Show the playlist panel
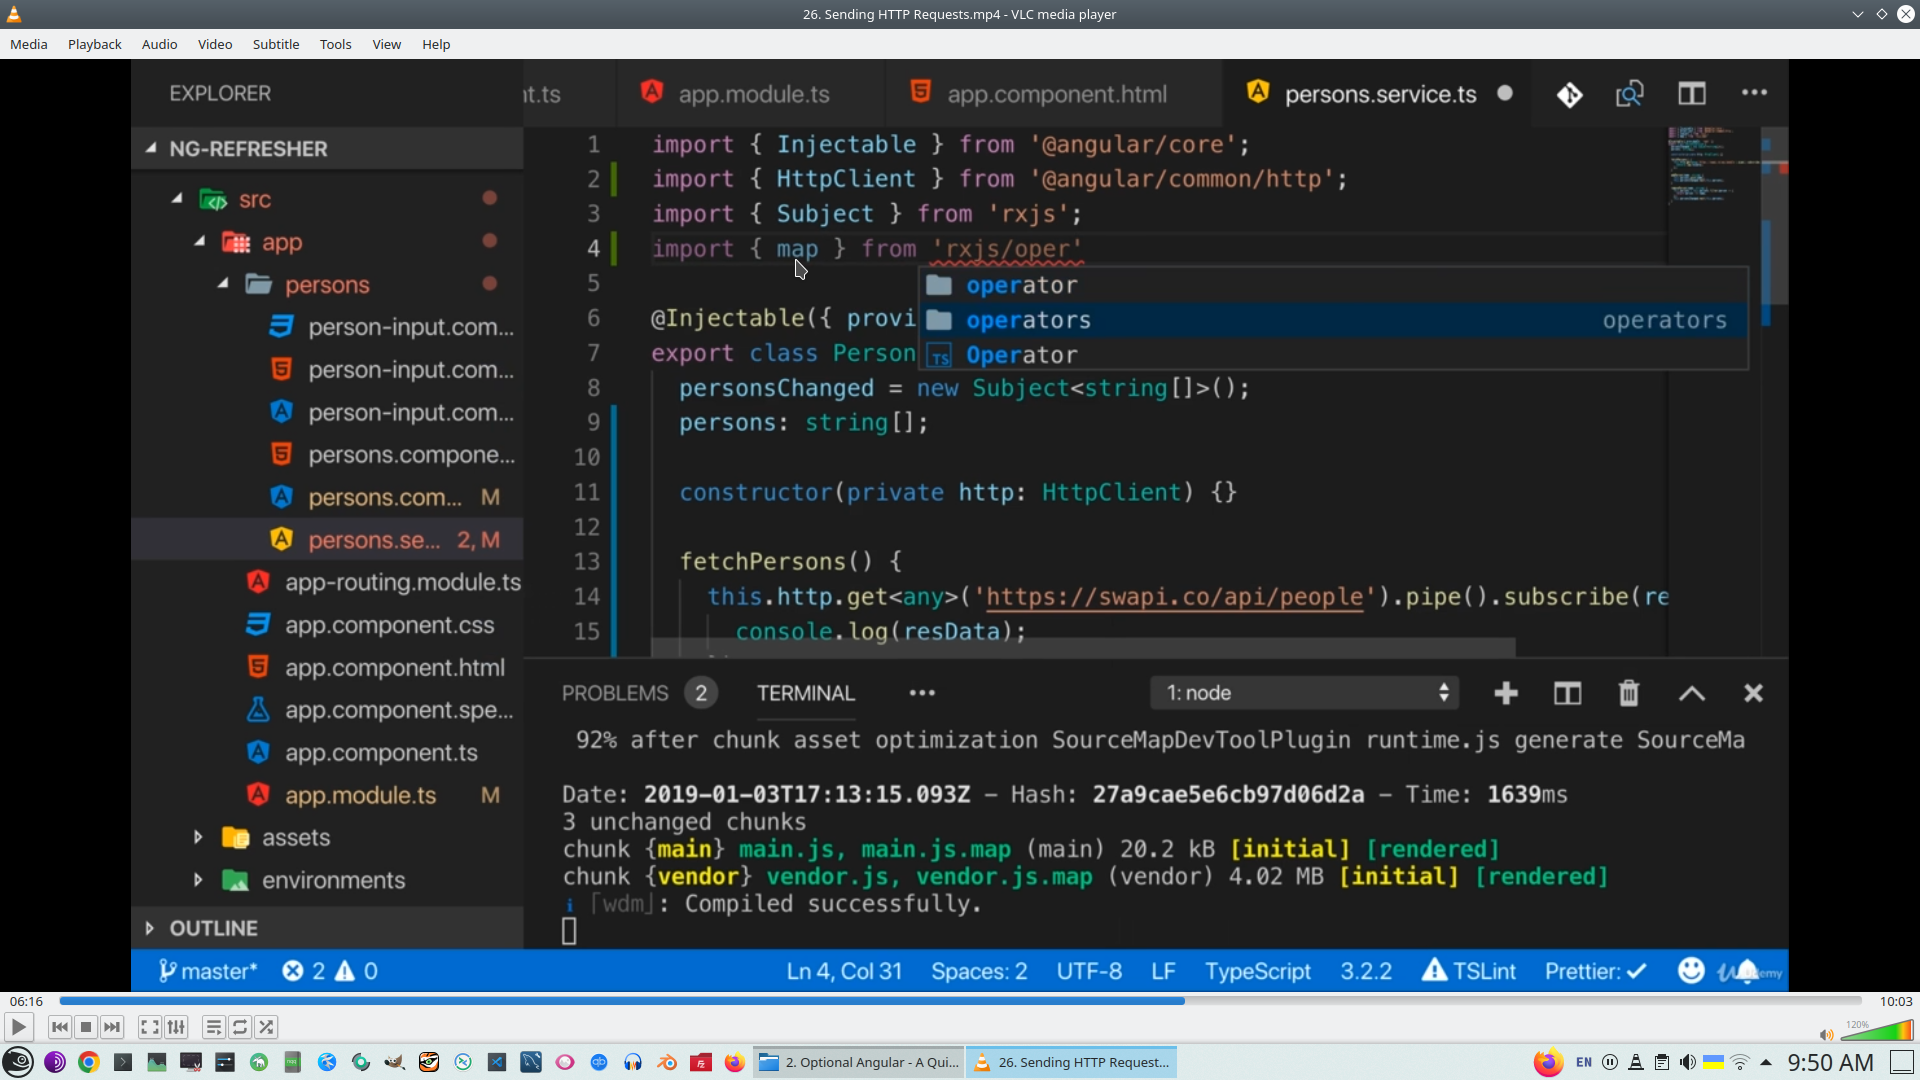 click(213, 1027)
